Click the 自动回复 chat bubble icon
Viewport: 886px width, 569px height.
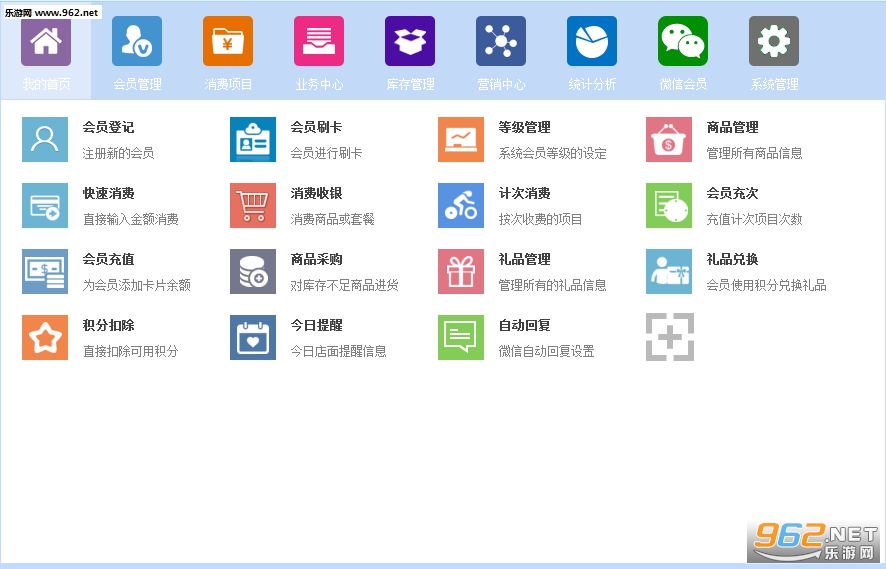461,337
